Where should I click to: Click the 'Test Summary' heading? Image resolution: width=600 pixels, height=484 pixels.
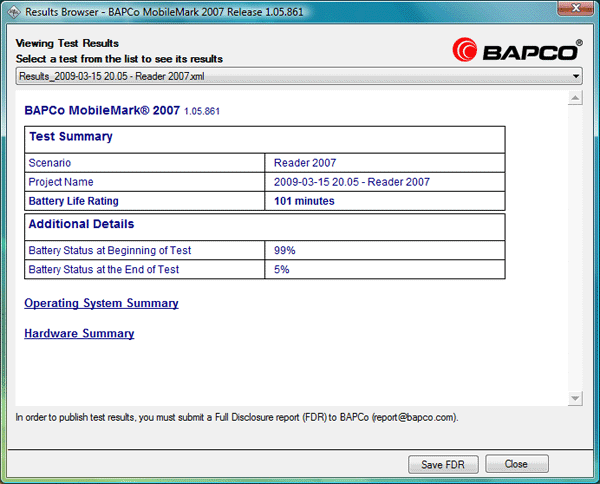click(x=71, y=136)
